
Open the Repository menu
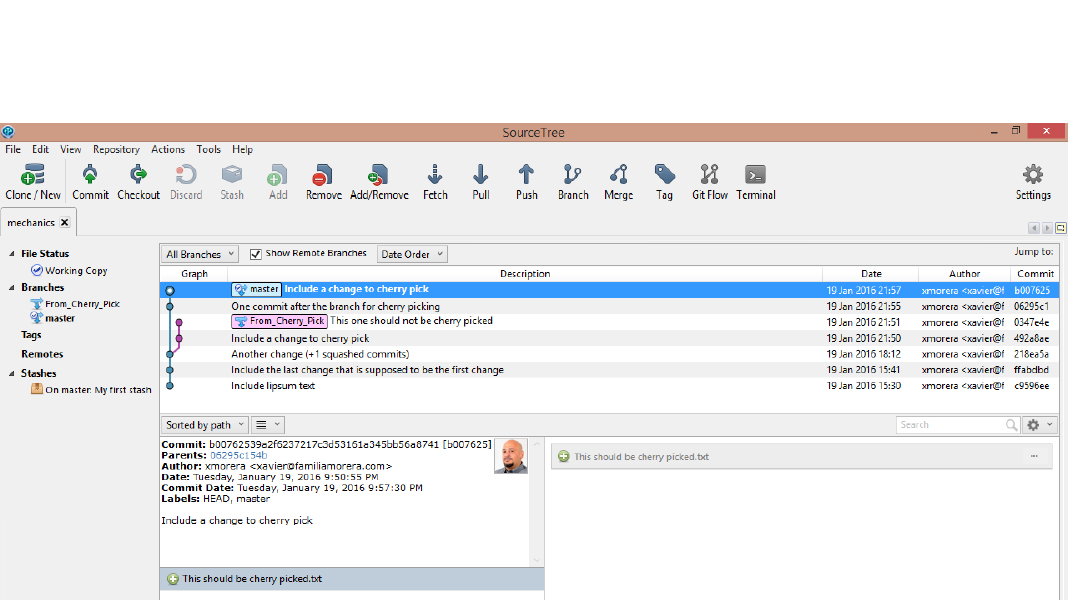coord(116,149)
